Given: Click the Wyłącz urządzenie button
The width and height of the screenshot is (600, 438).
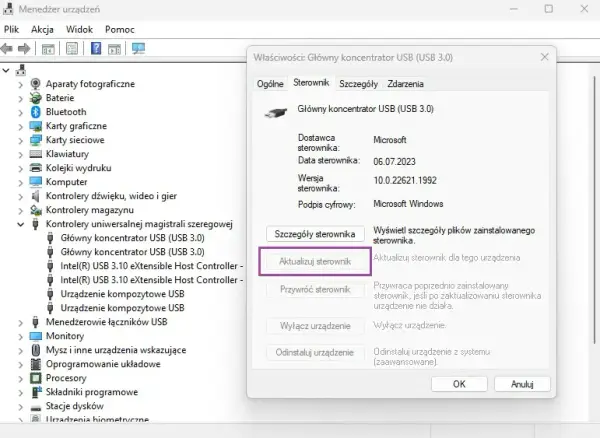Looking at the screenshot, I should pyautogui.click(x=315, y=326).
